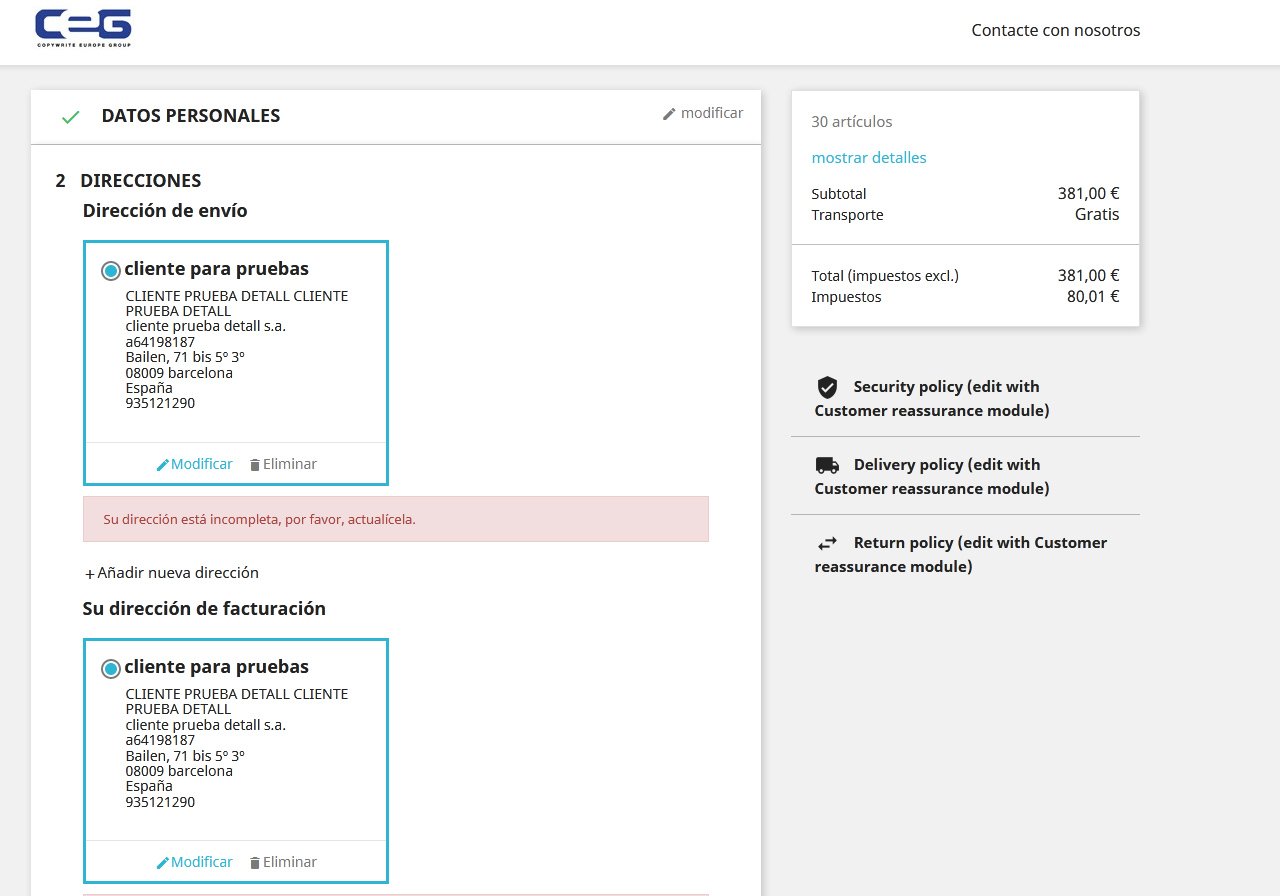The height and width of the screenshot is (896, 1280).
Task: Open Contacte con nosotros page
Action: coord(1055,30)
